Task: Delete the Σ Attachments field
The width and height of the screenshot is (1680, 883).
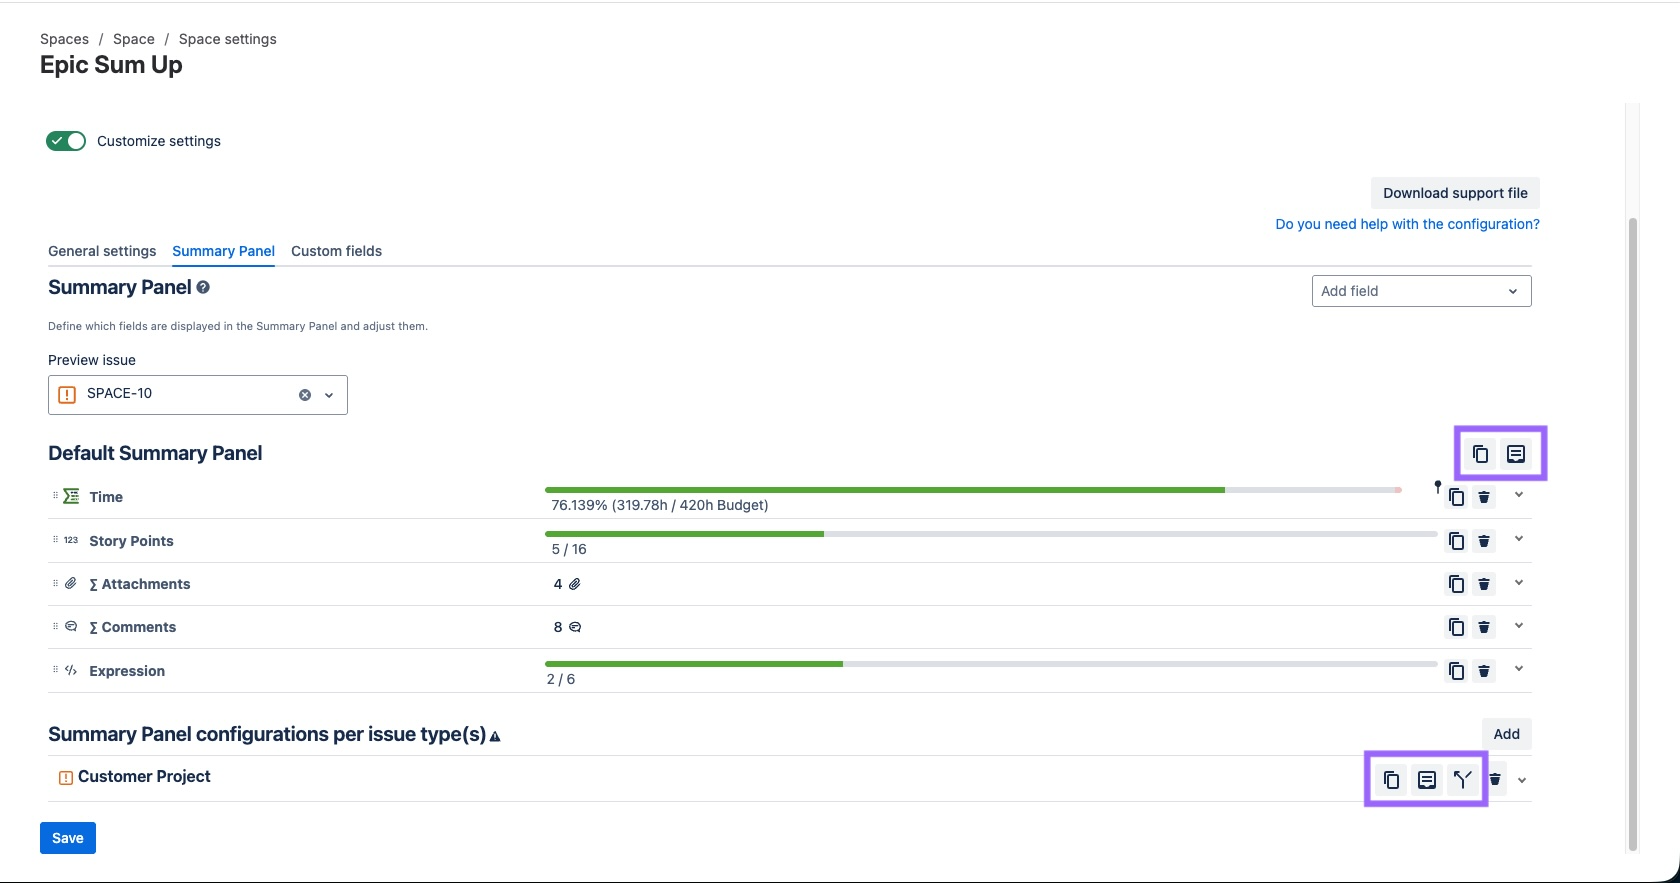Action: (1484, 584)
